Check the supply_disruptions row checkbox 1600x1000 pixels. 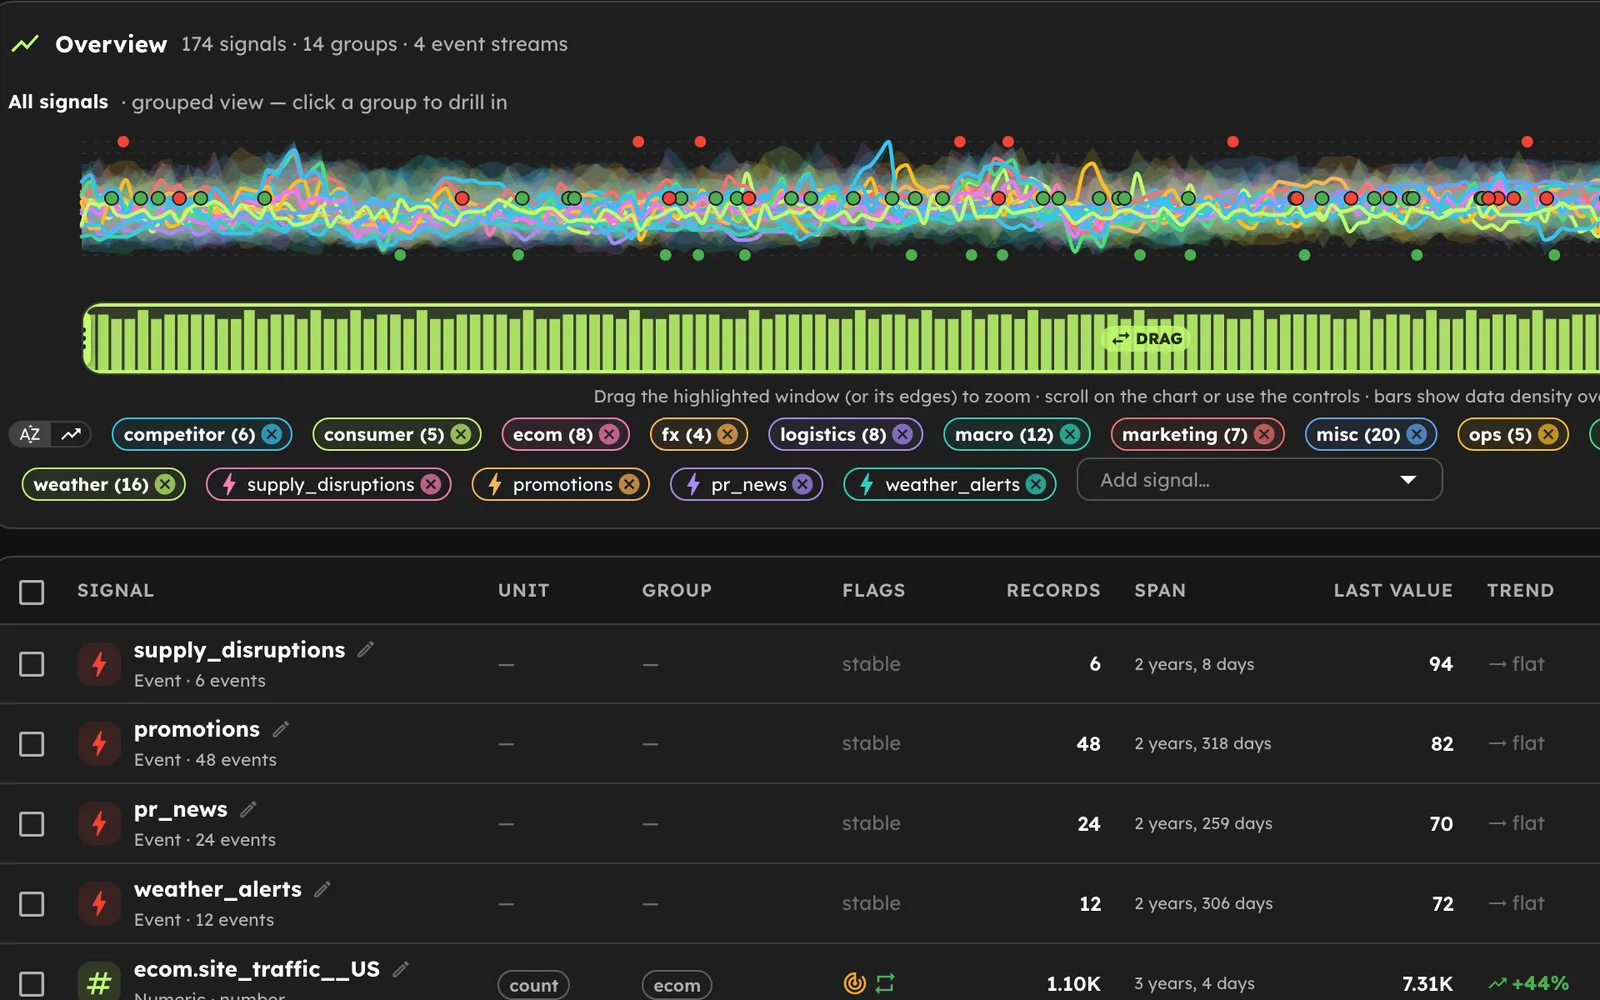pos(32,664)
